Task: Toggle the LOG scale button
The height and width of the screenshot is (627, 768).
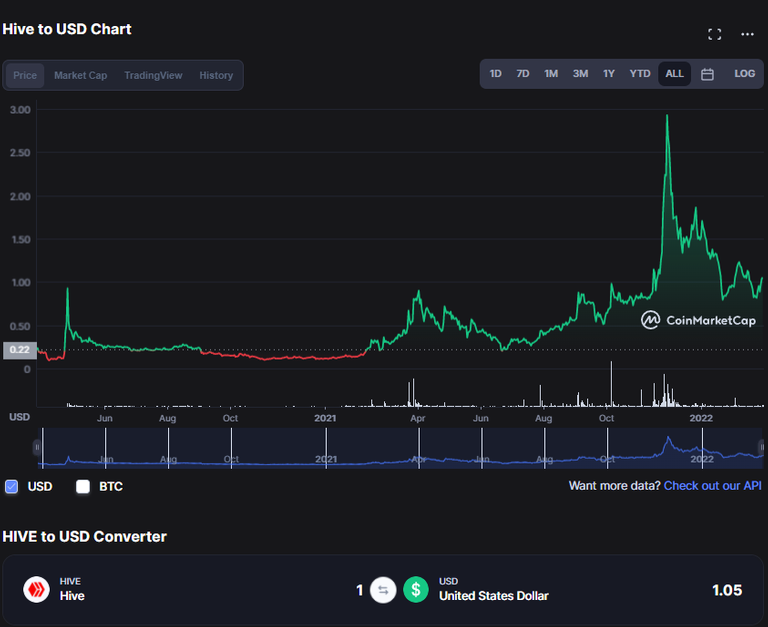Action: [x=744, y=73]
